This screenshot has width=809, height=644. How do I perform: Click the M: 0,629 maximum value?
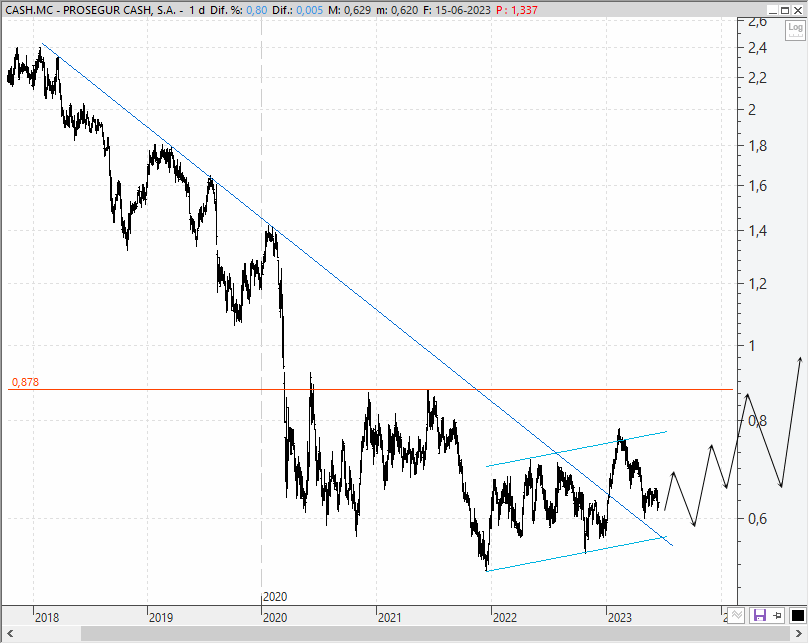click(349, 10)
